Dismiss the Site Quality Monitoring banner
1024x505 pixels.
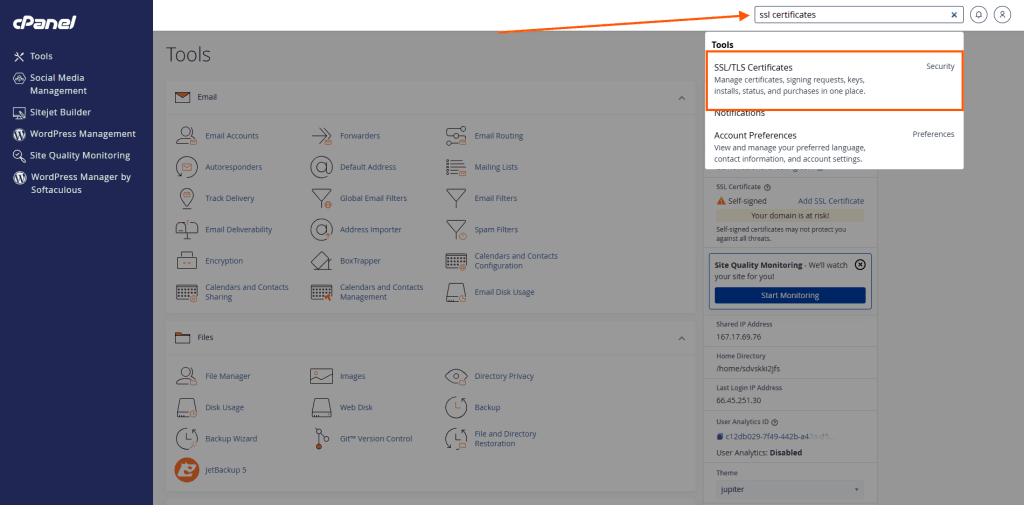(x=860, y=265)
